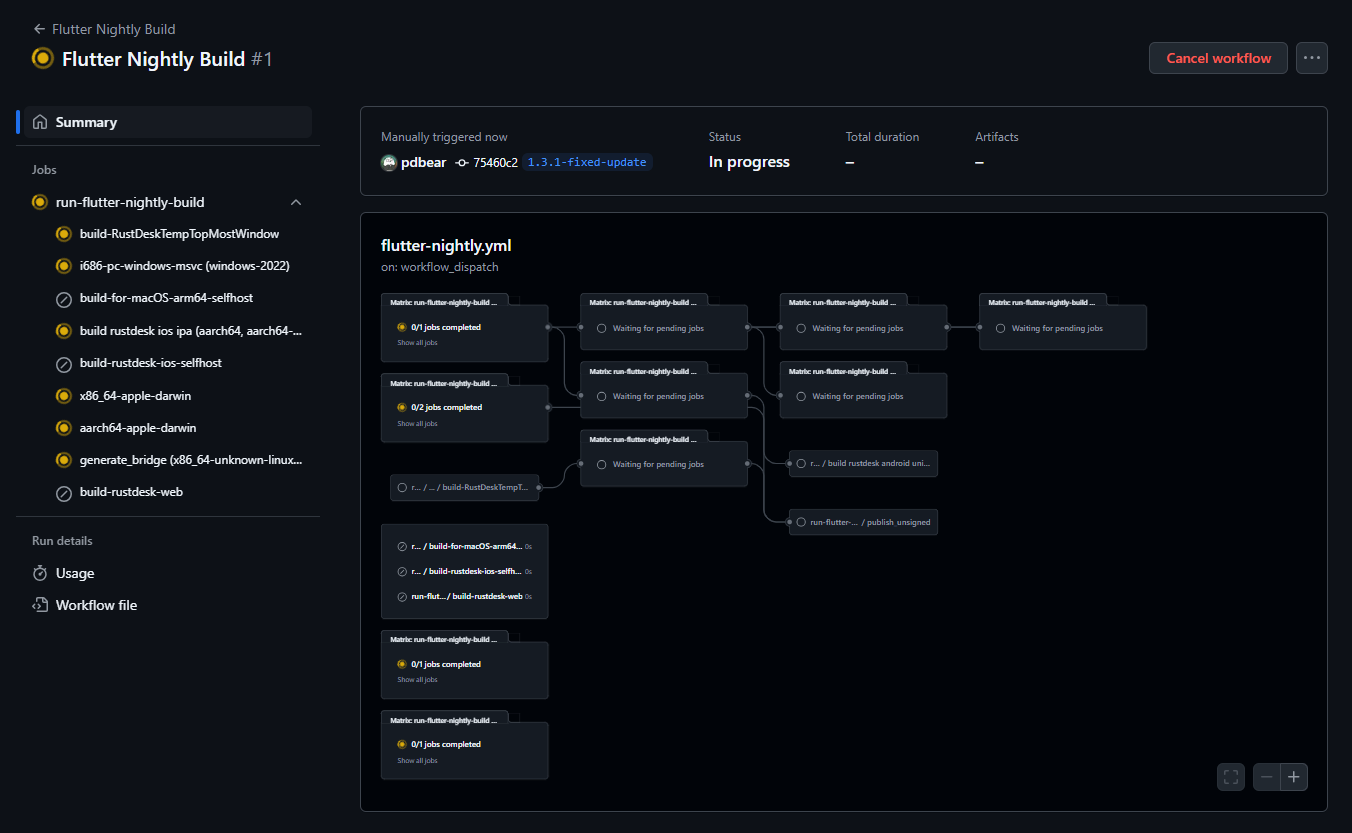
Task: Open the pdbear user profile link
Action: point(424,162)
